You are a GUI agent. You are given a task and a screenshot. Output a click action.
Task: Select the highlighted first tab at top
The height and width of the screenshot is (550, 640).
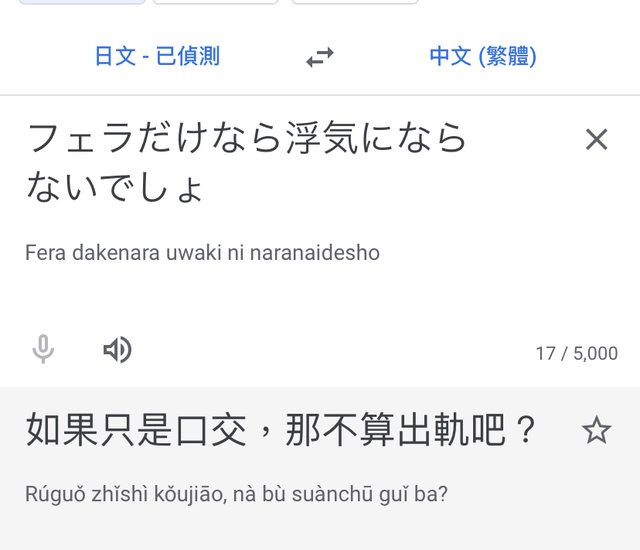coord(82,2)
